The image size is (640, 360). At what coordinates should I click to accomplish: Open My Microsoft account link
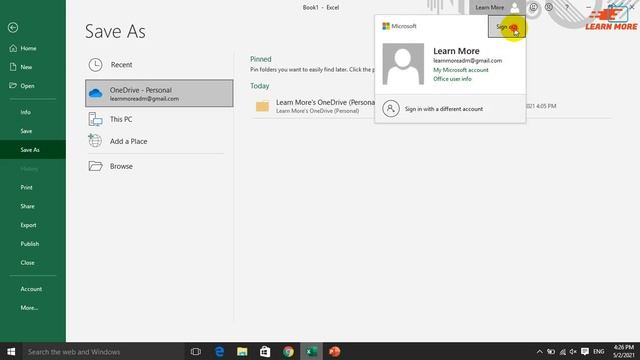coord(460,70)
